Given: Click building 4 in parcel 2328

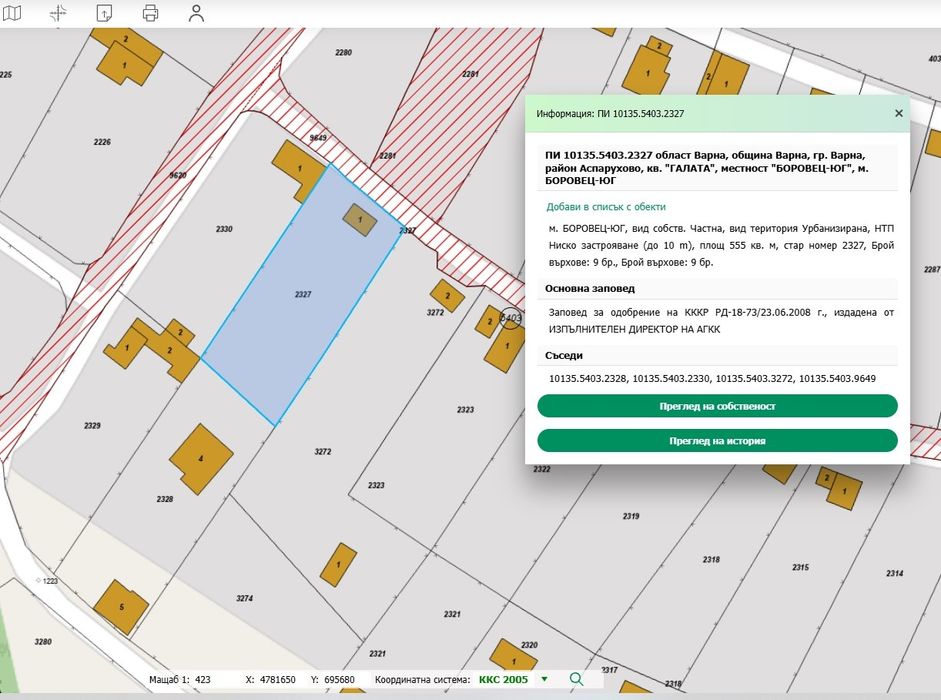Looking at the screenshot, I should point(201,459).
